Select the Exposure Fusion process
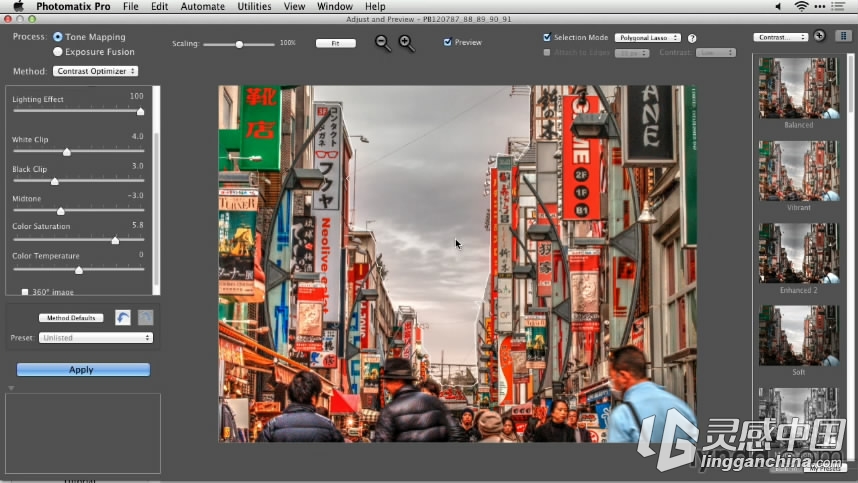Image resolution: width=858 pixels, height=483 pixels. tap(57, 51)
